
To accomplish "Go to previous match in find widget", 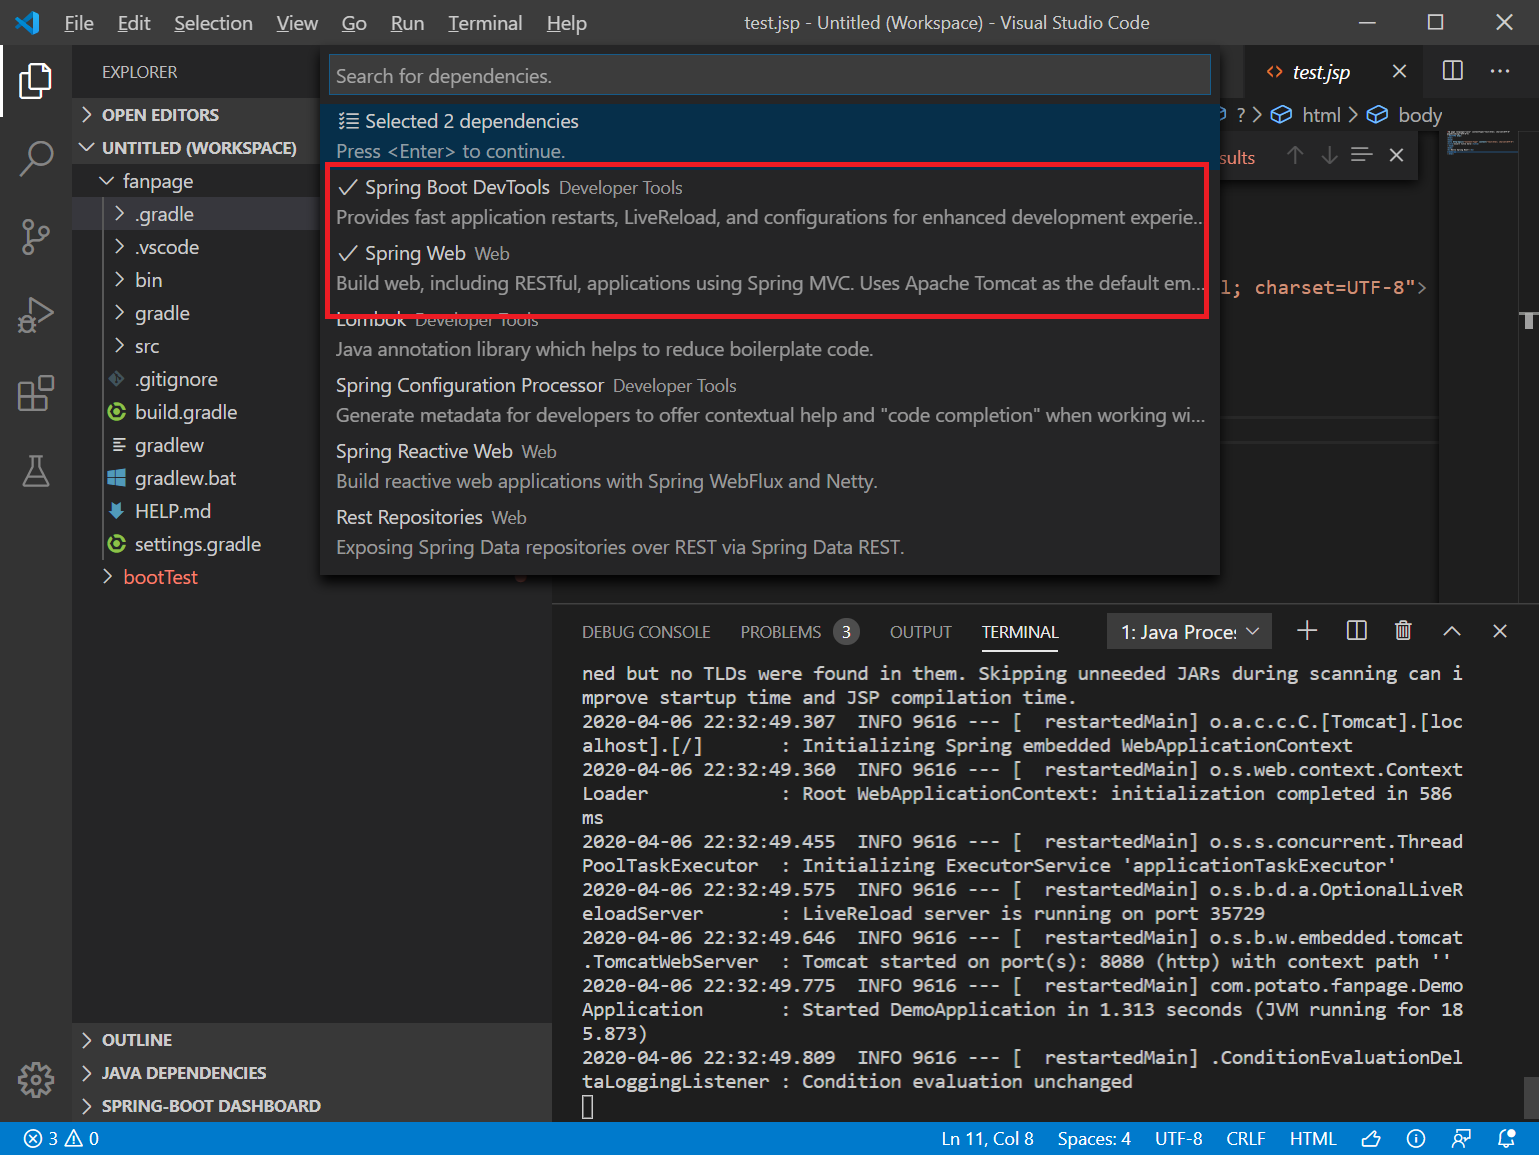I will pos(1295,155).
